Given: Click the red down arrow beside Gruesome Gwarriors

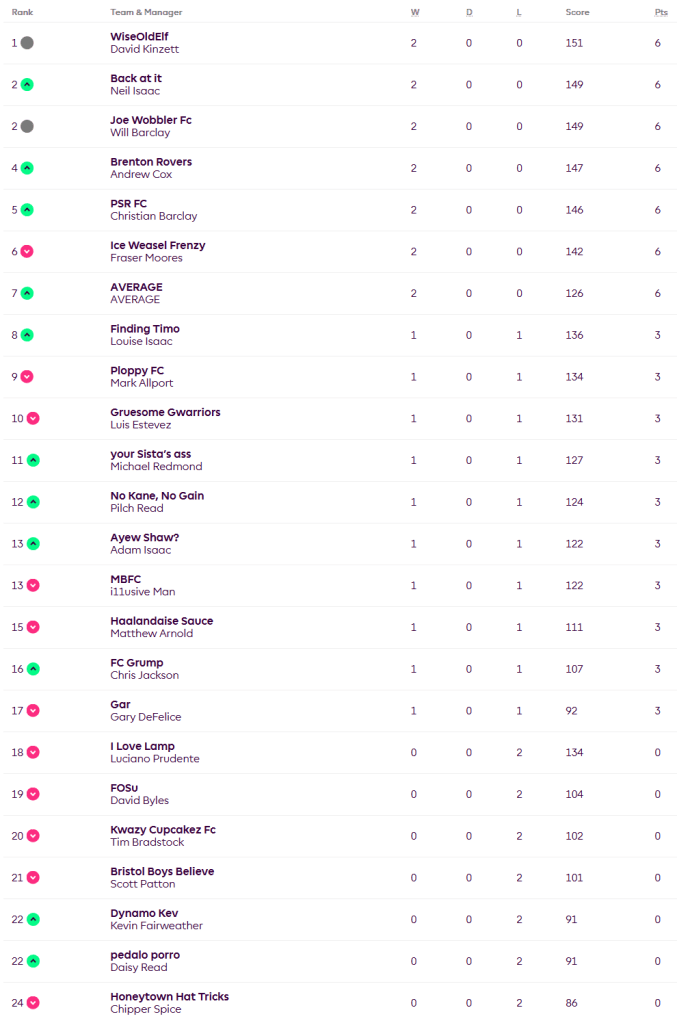Looking at the screenshot, I should point(33,419).
